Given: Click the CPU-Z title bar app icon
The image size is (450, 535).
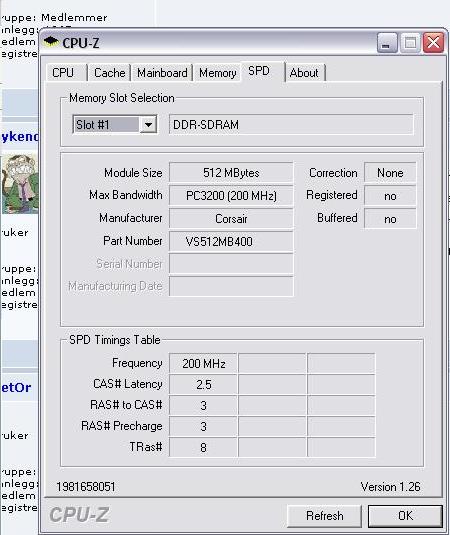Looking at the screenshot, I should [x=51, y=42].
